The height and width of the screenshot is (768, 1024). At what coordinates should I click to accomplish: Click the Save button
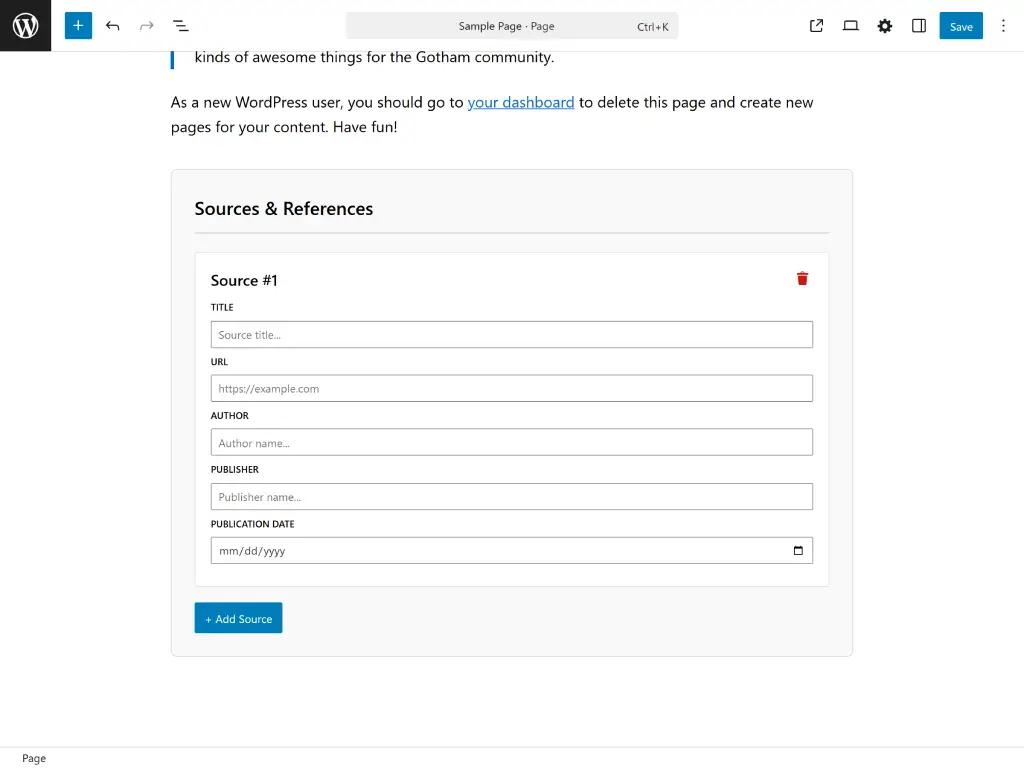click(x=960, y=26)
